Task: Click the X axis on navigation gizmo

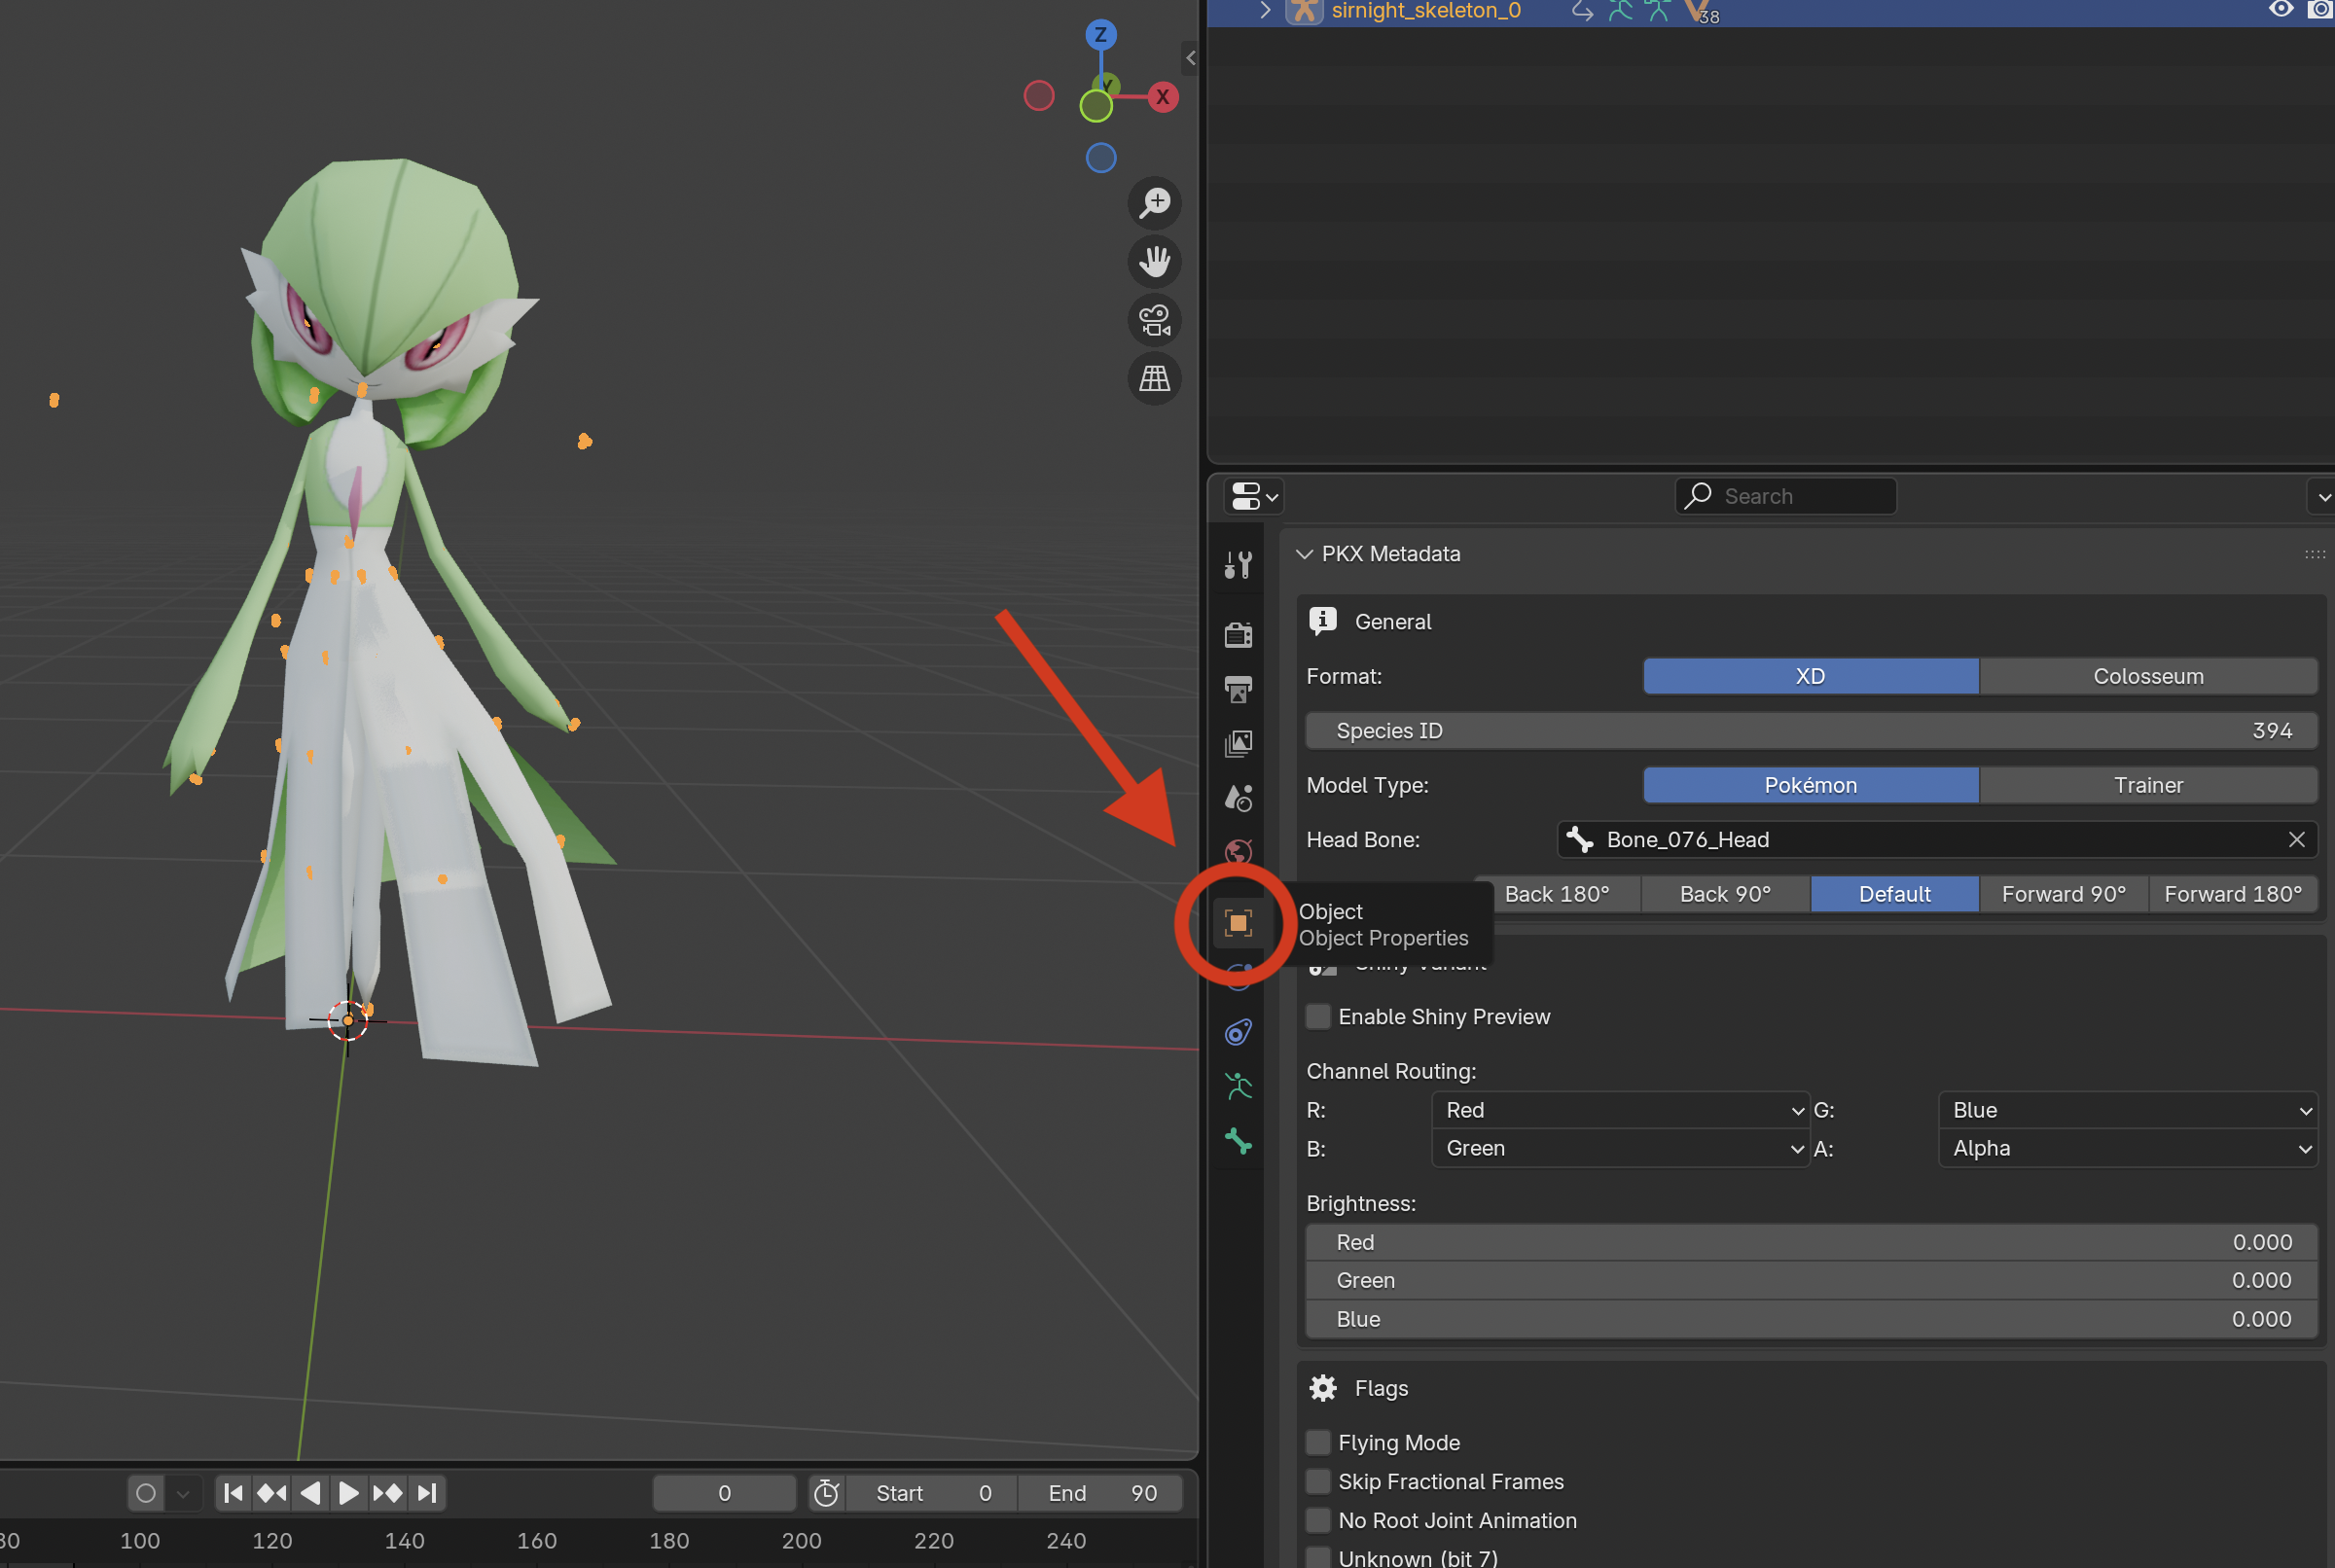Action: 1162,97
